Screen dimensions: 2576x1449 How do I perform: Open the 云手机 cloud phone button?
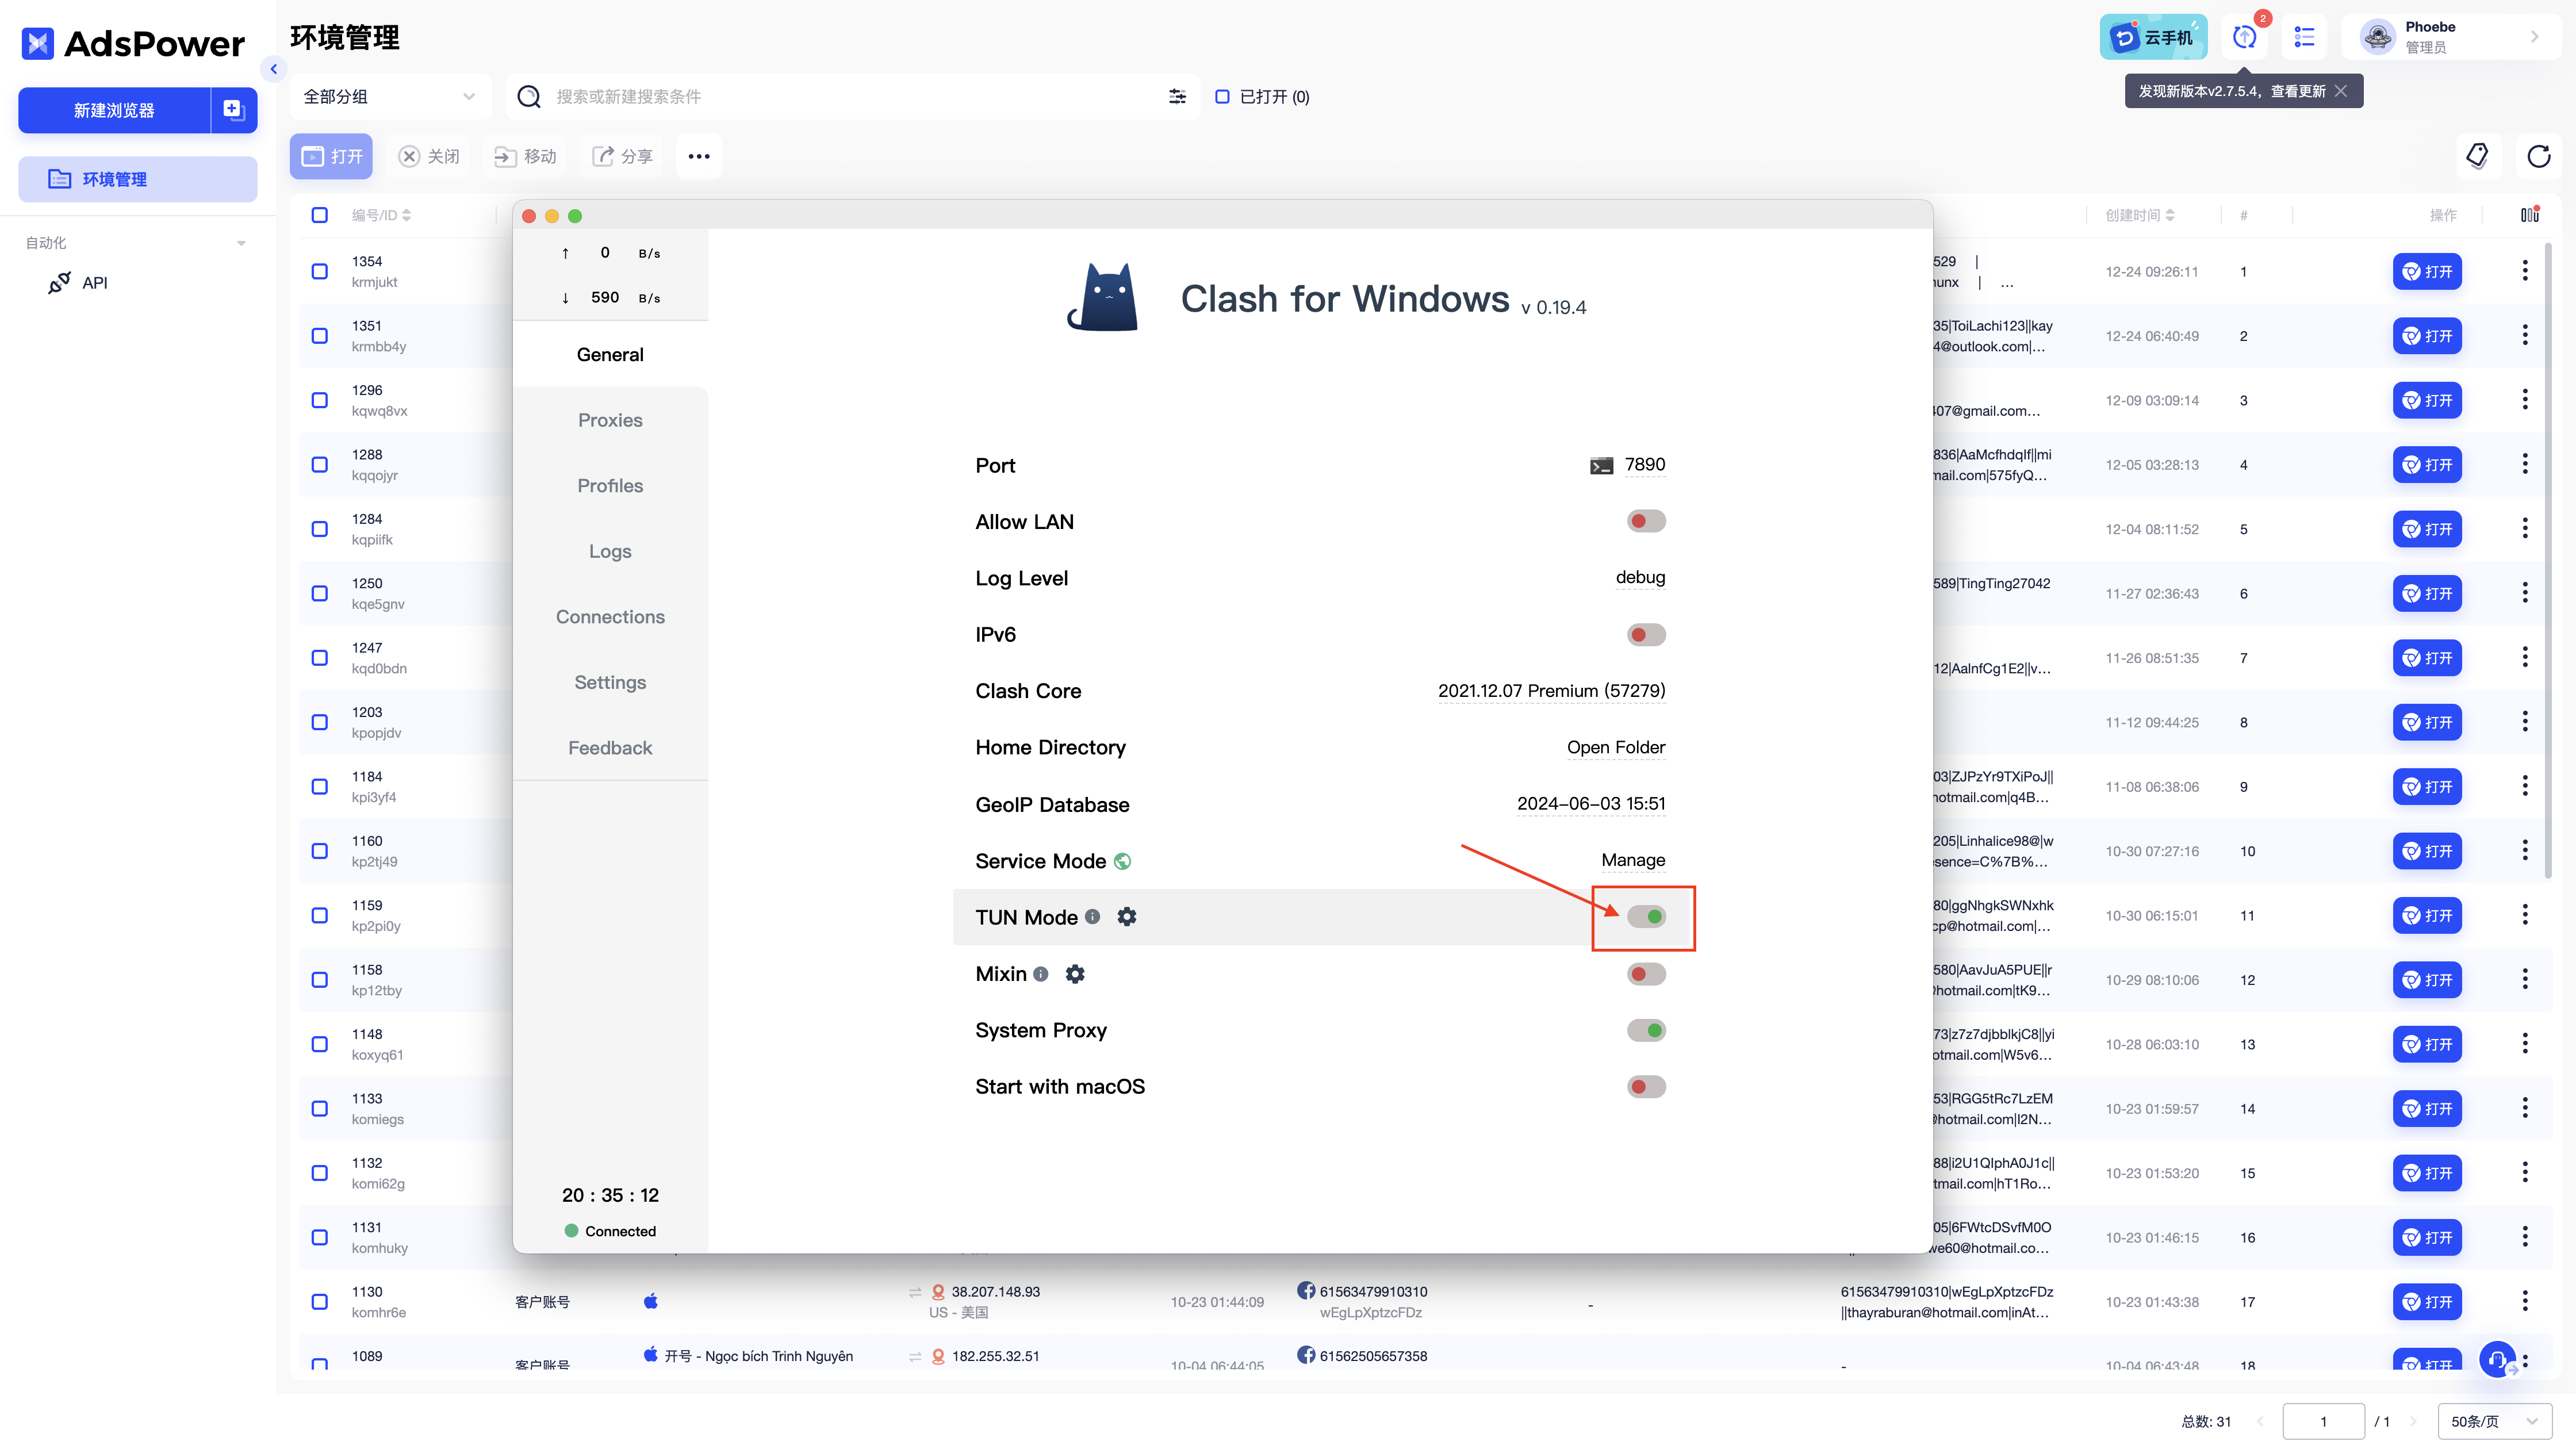coord(2152,37)
